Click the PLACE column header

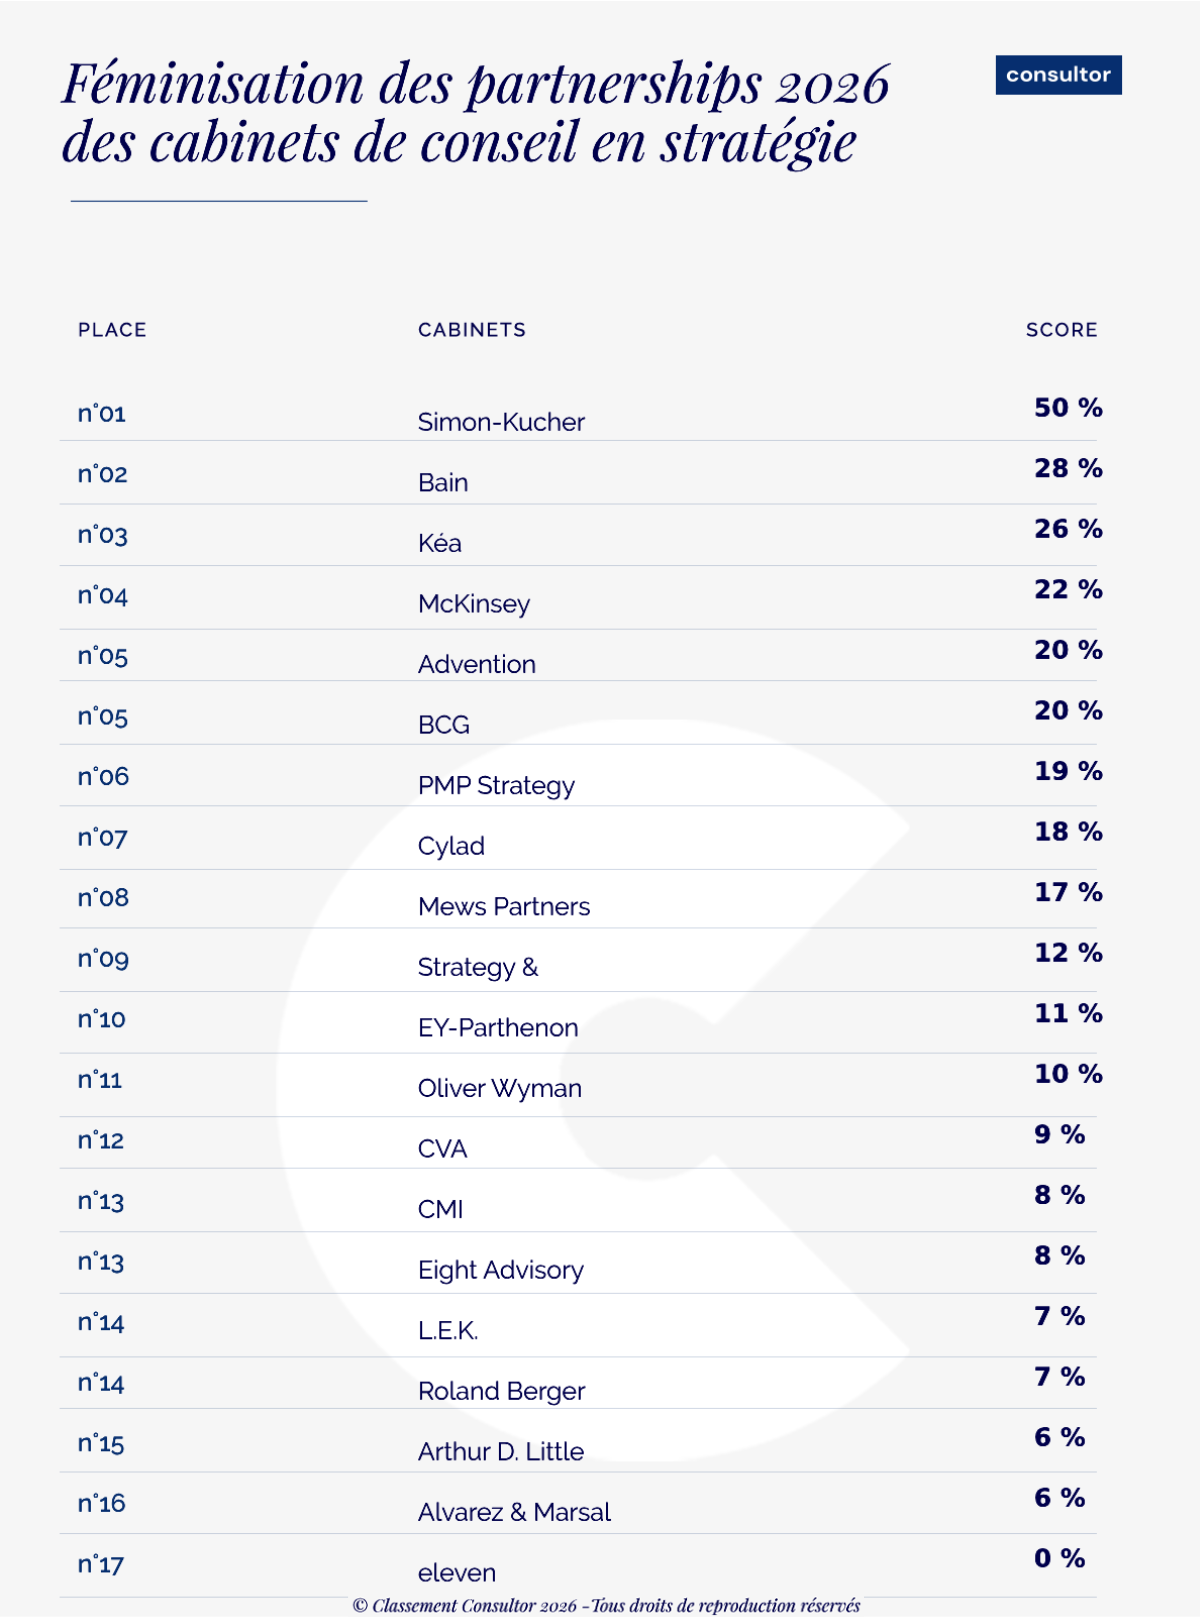(x=112, y=330)
